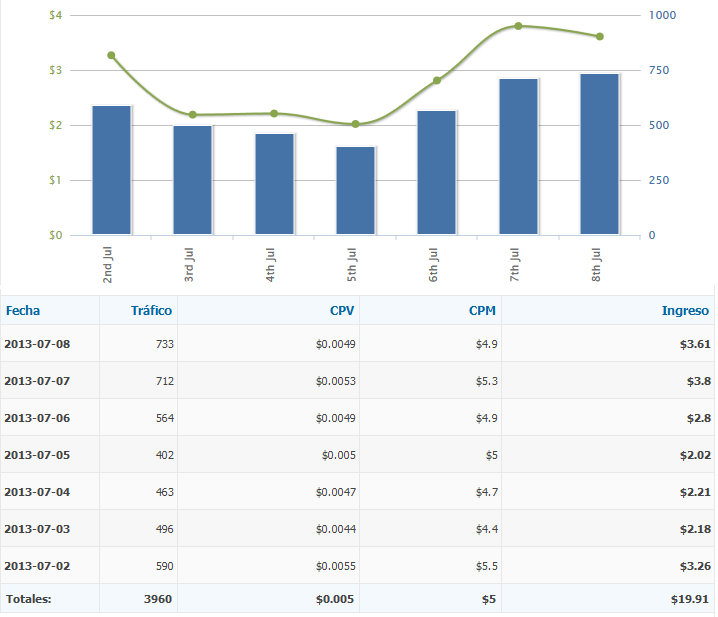Sort table by Fecha column header
This screenshot has width=718, height=617.
click(23, 311)
